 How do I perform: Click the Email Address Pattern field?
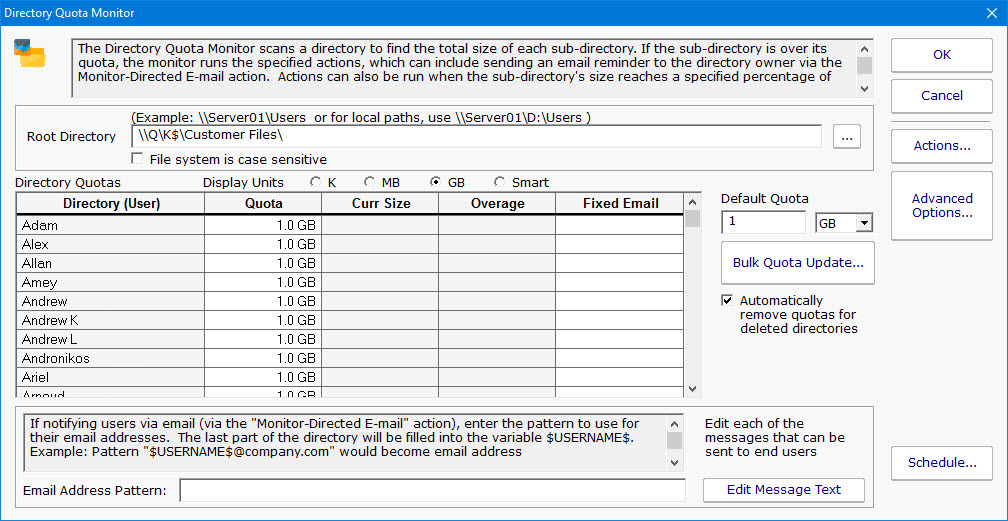(432, 490)
